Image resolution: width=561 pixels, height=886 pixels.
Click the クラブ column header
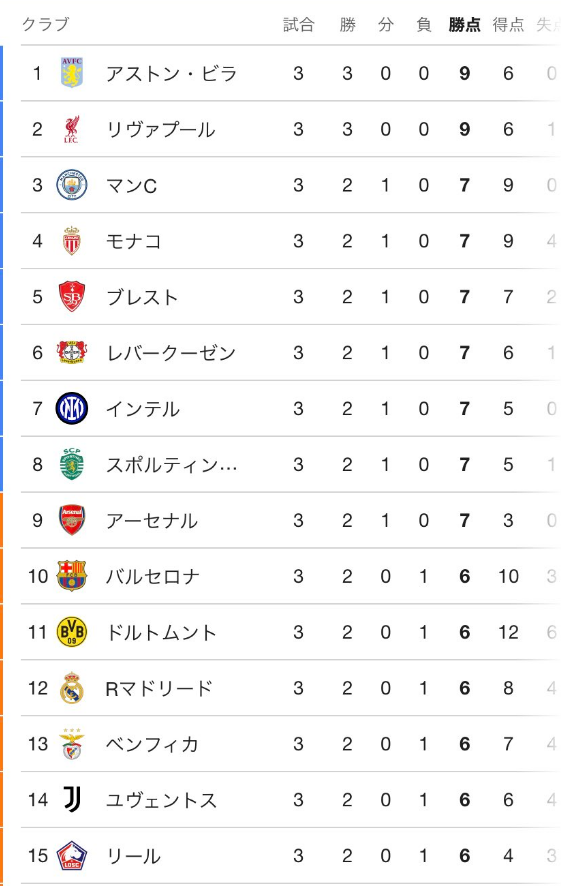[45, 24]
